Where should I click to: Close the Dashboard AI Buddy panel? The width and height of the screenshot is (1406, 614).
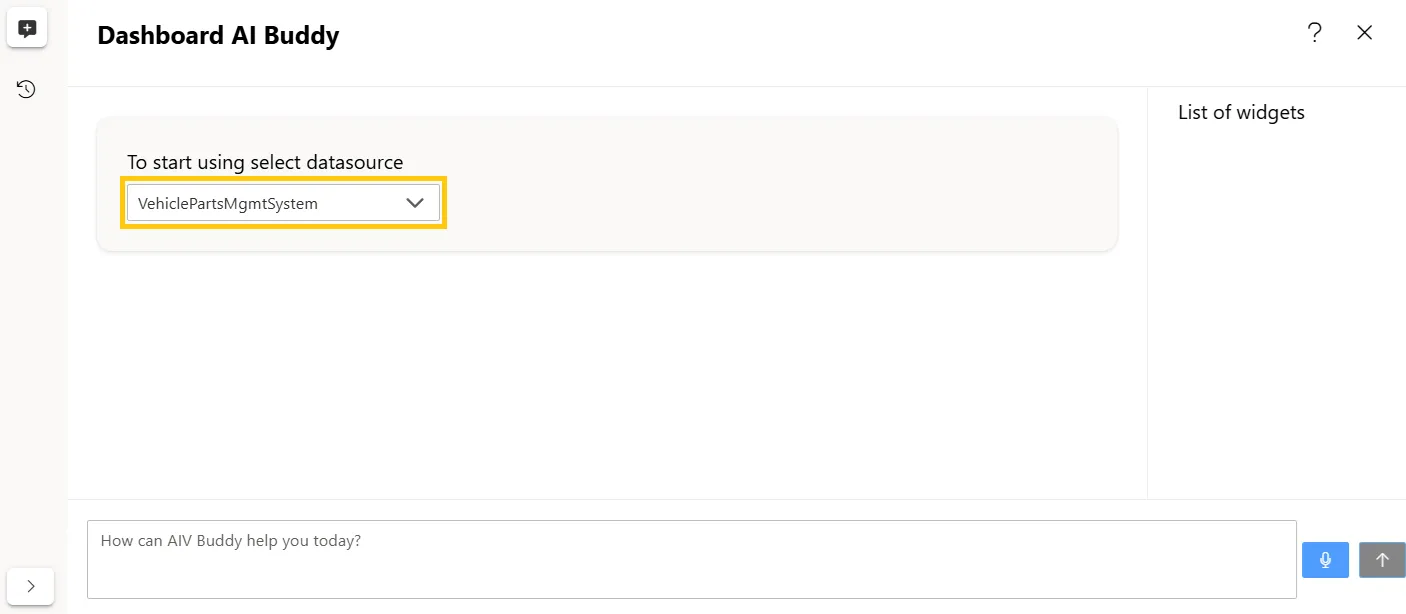point(1364,33)
